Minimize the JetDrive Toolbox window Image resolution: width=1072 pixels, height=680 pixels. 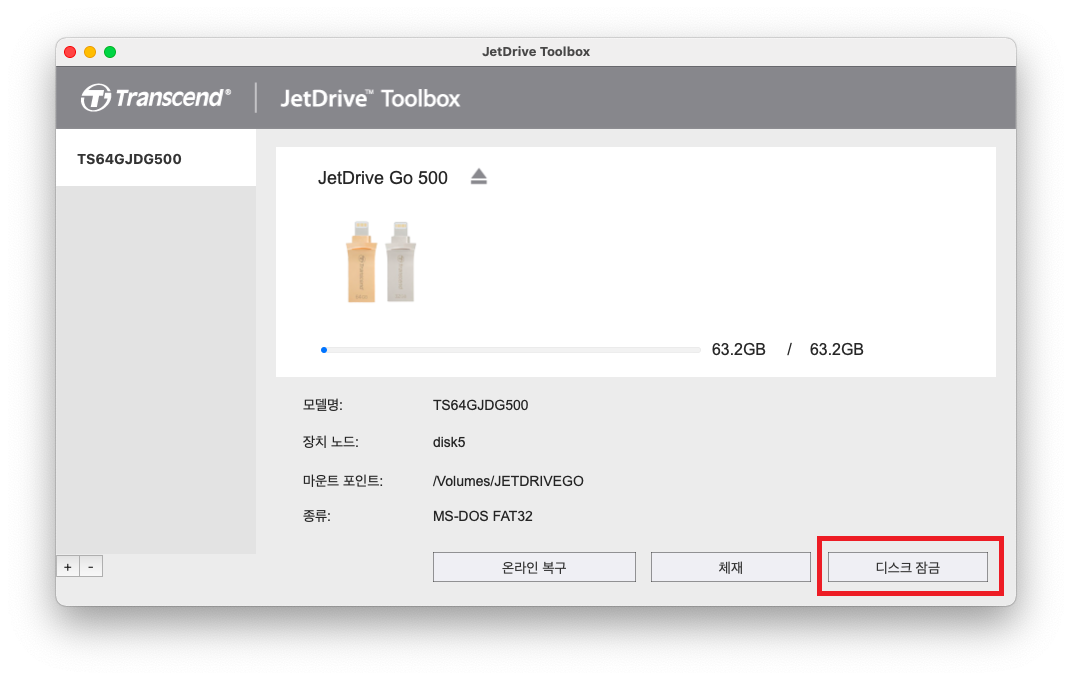[x=90, y=52]
